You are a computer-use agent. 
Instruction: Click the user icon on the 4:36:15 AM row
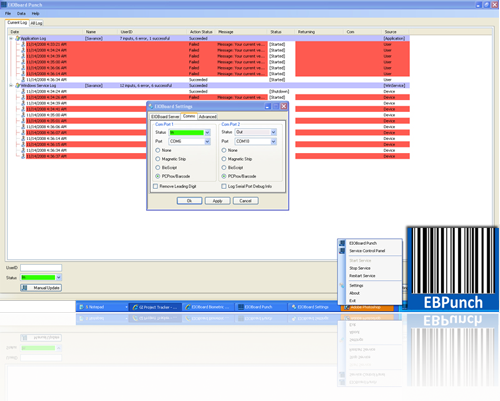(x=23, y=144)
